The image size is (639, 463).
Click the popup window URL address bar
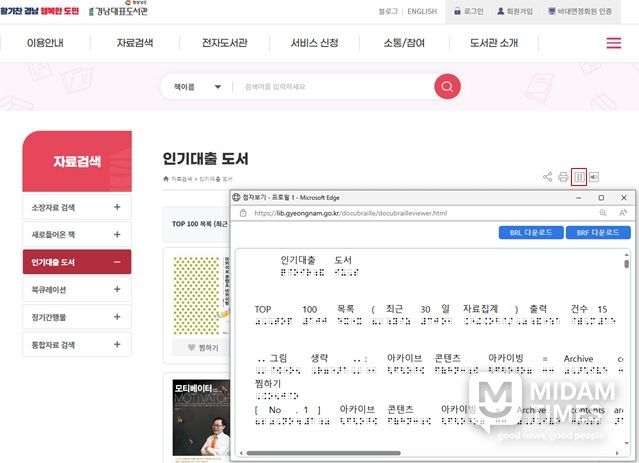(350, 213)
